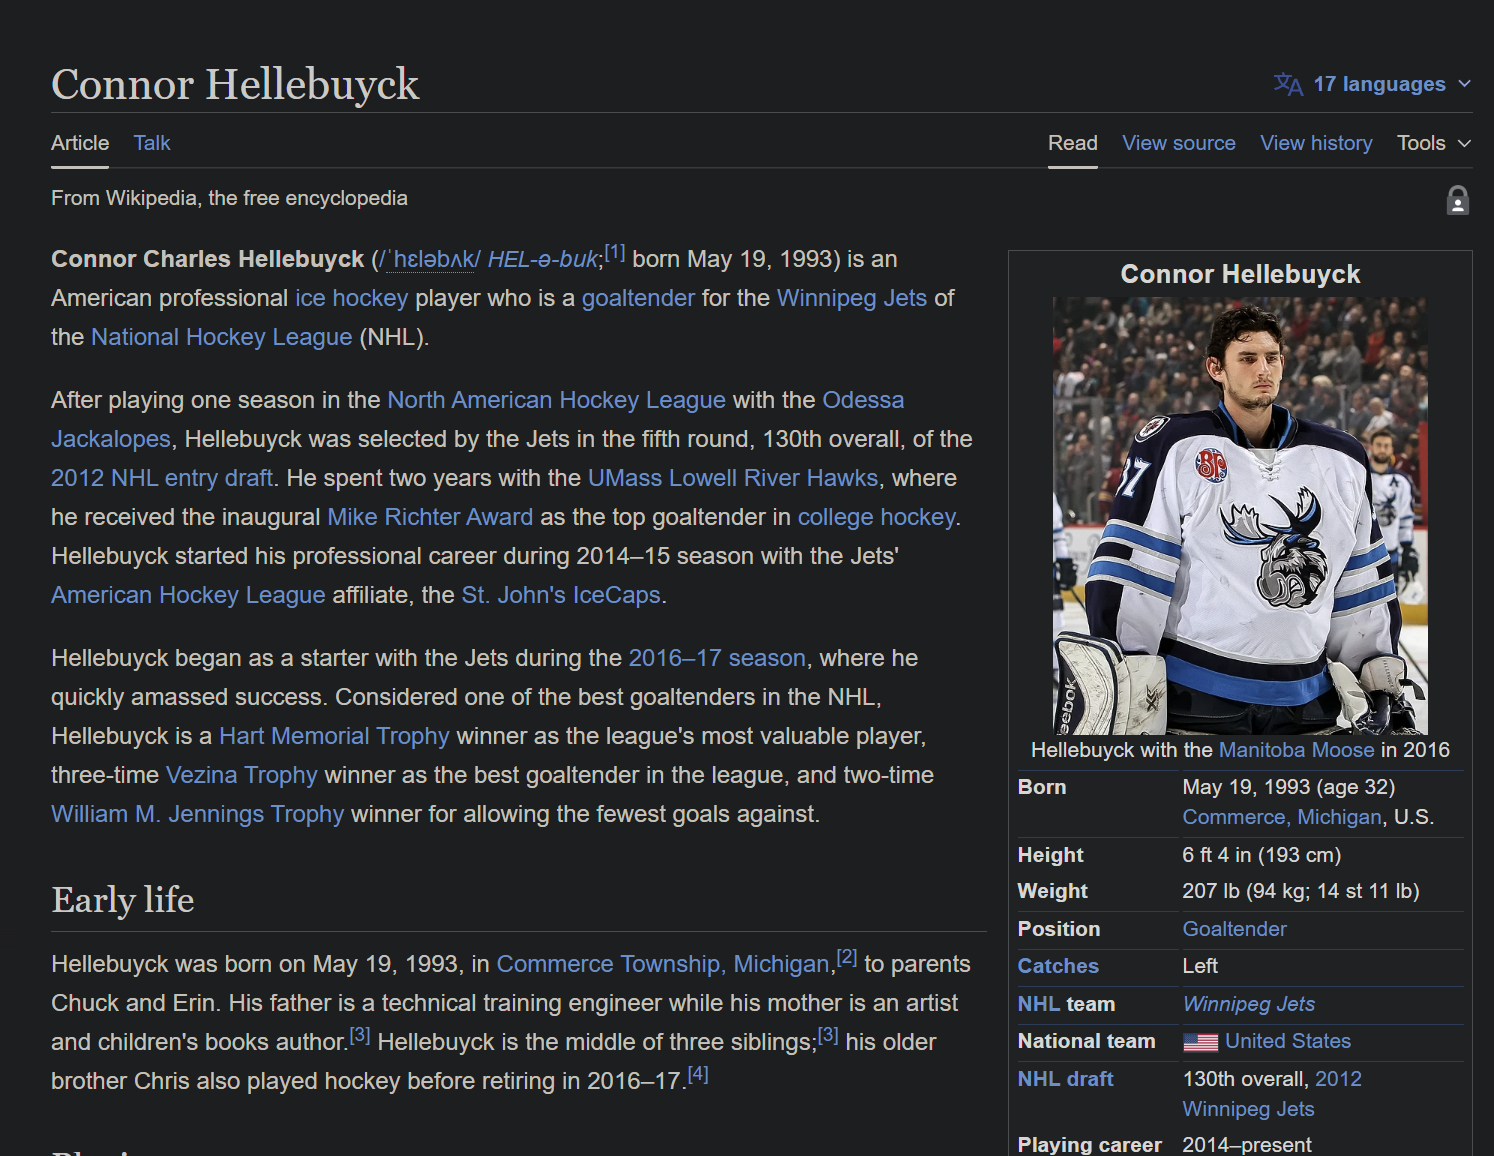This screenshot has width=1494, height=1156.
Task: Switch to the Talk tab
Action: click(152, 143)
